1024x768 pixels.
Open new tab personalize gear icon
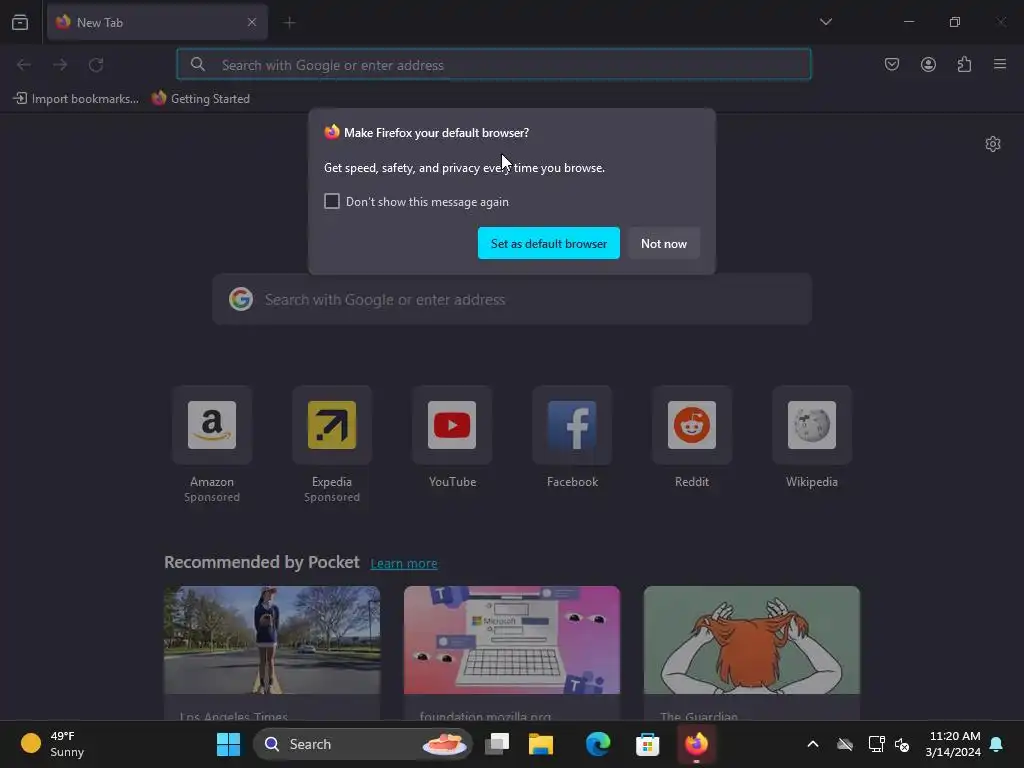point(993,144)
